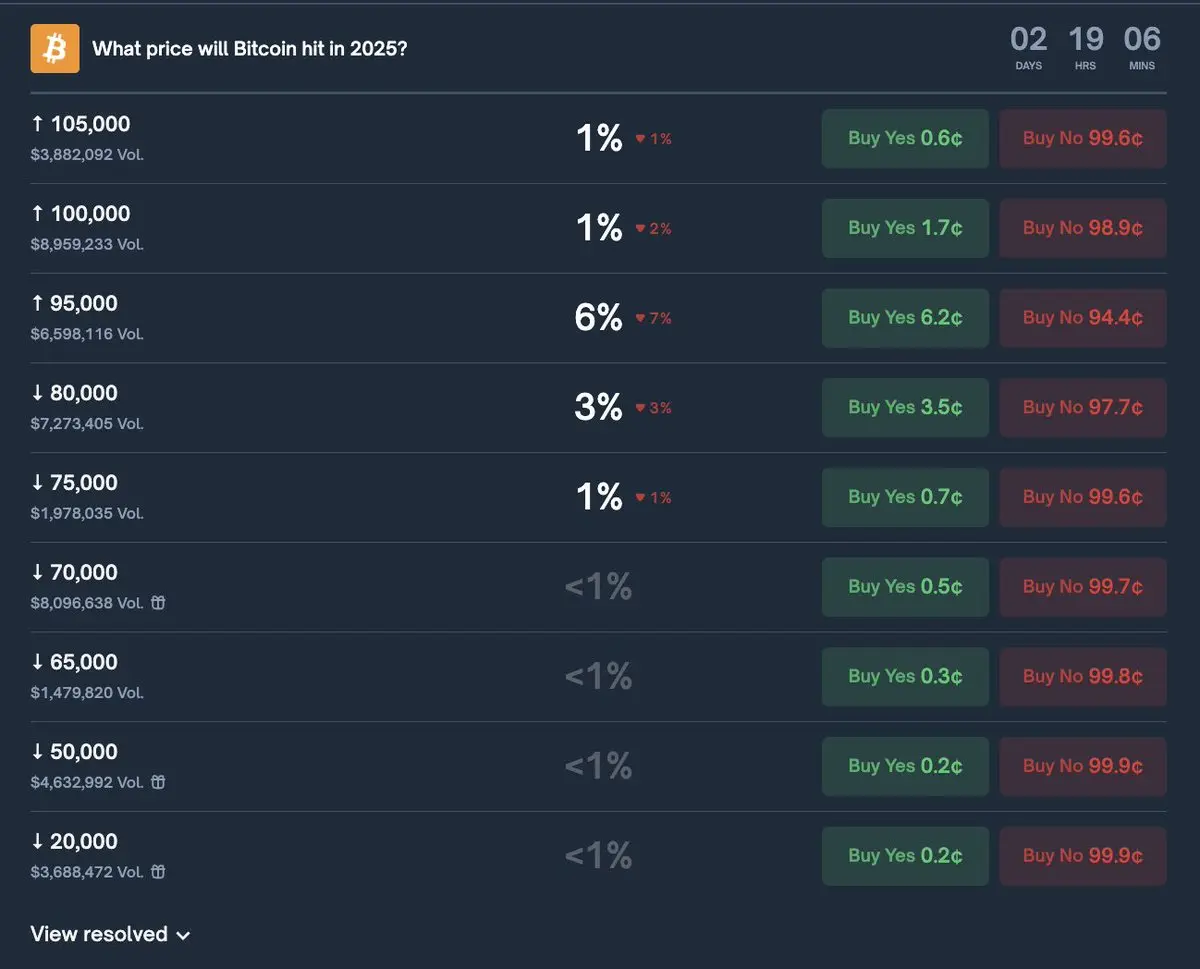1200x969 pixels.
Task: Buy Yes at 0.3¢ for 65,000
Action: coord(905,676)
